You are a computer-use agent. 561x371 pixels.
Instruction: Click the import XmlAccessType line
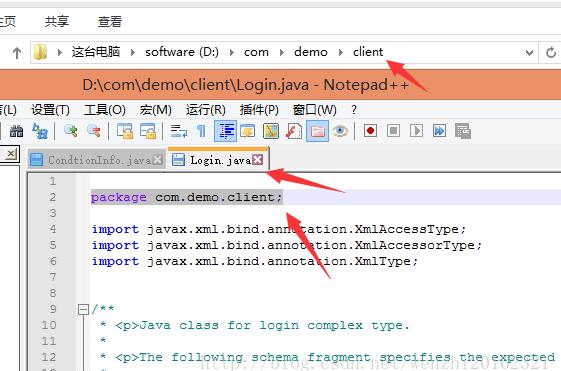[279, 229]
